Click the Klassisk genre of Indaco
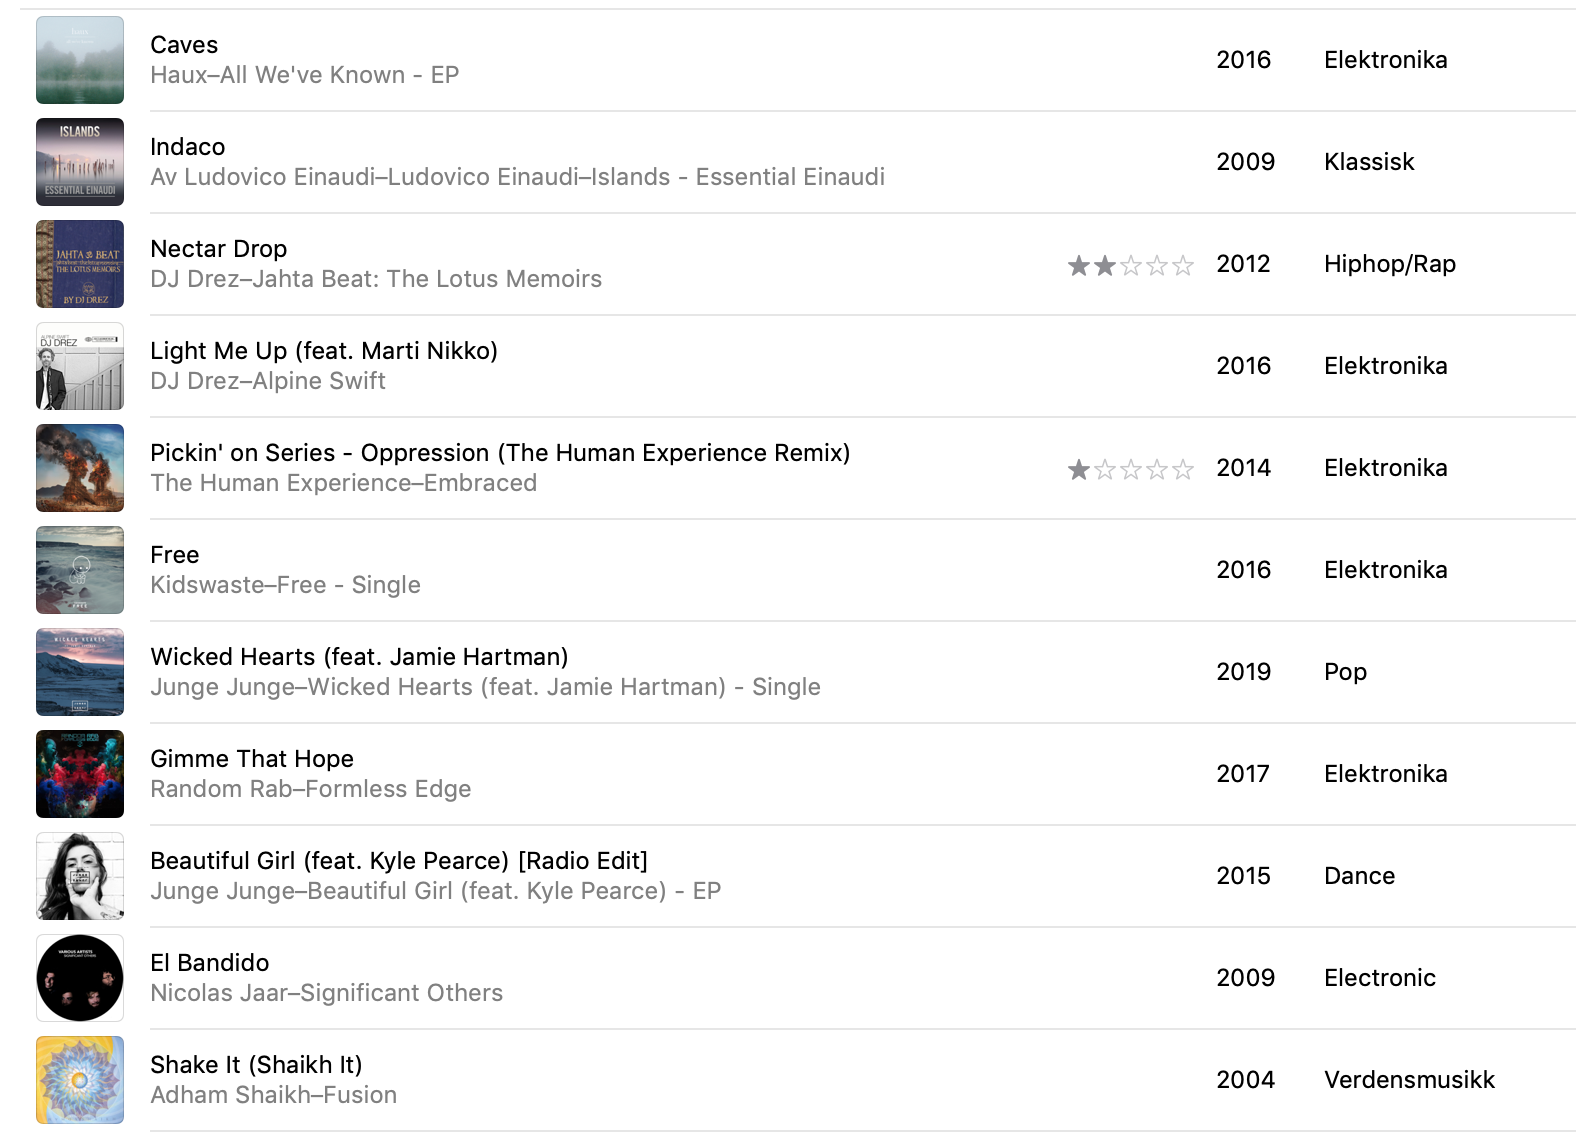Image resolution: width=1576 pixels, height=1132 pixels. (1369, 162)
